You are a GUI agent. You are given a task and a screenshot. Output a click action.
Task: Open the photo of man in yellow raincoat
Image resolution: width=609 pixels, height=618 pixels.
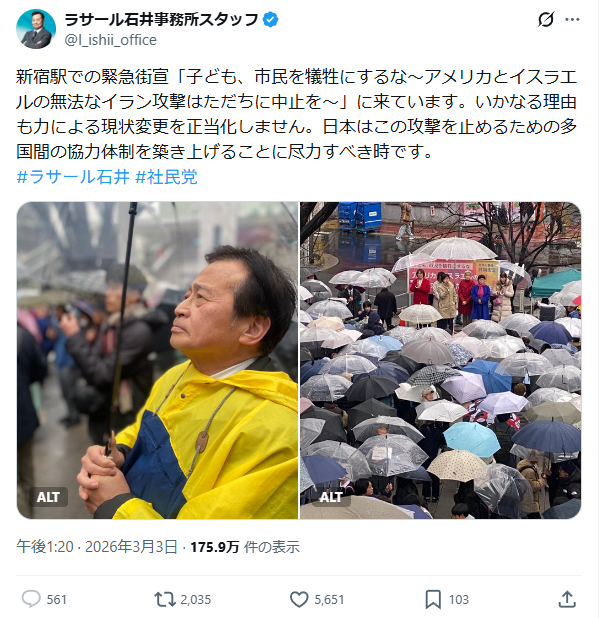coord(157,360)
